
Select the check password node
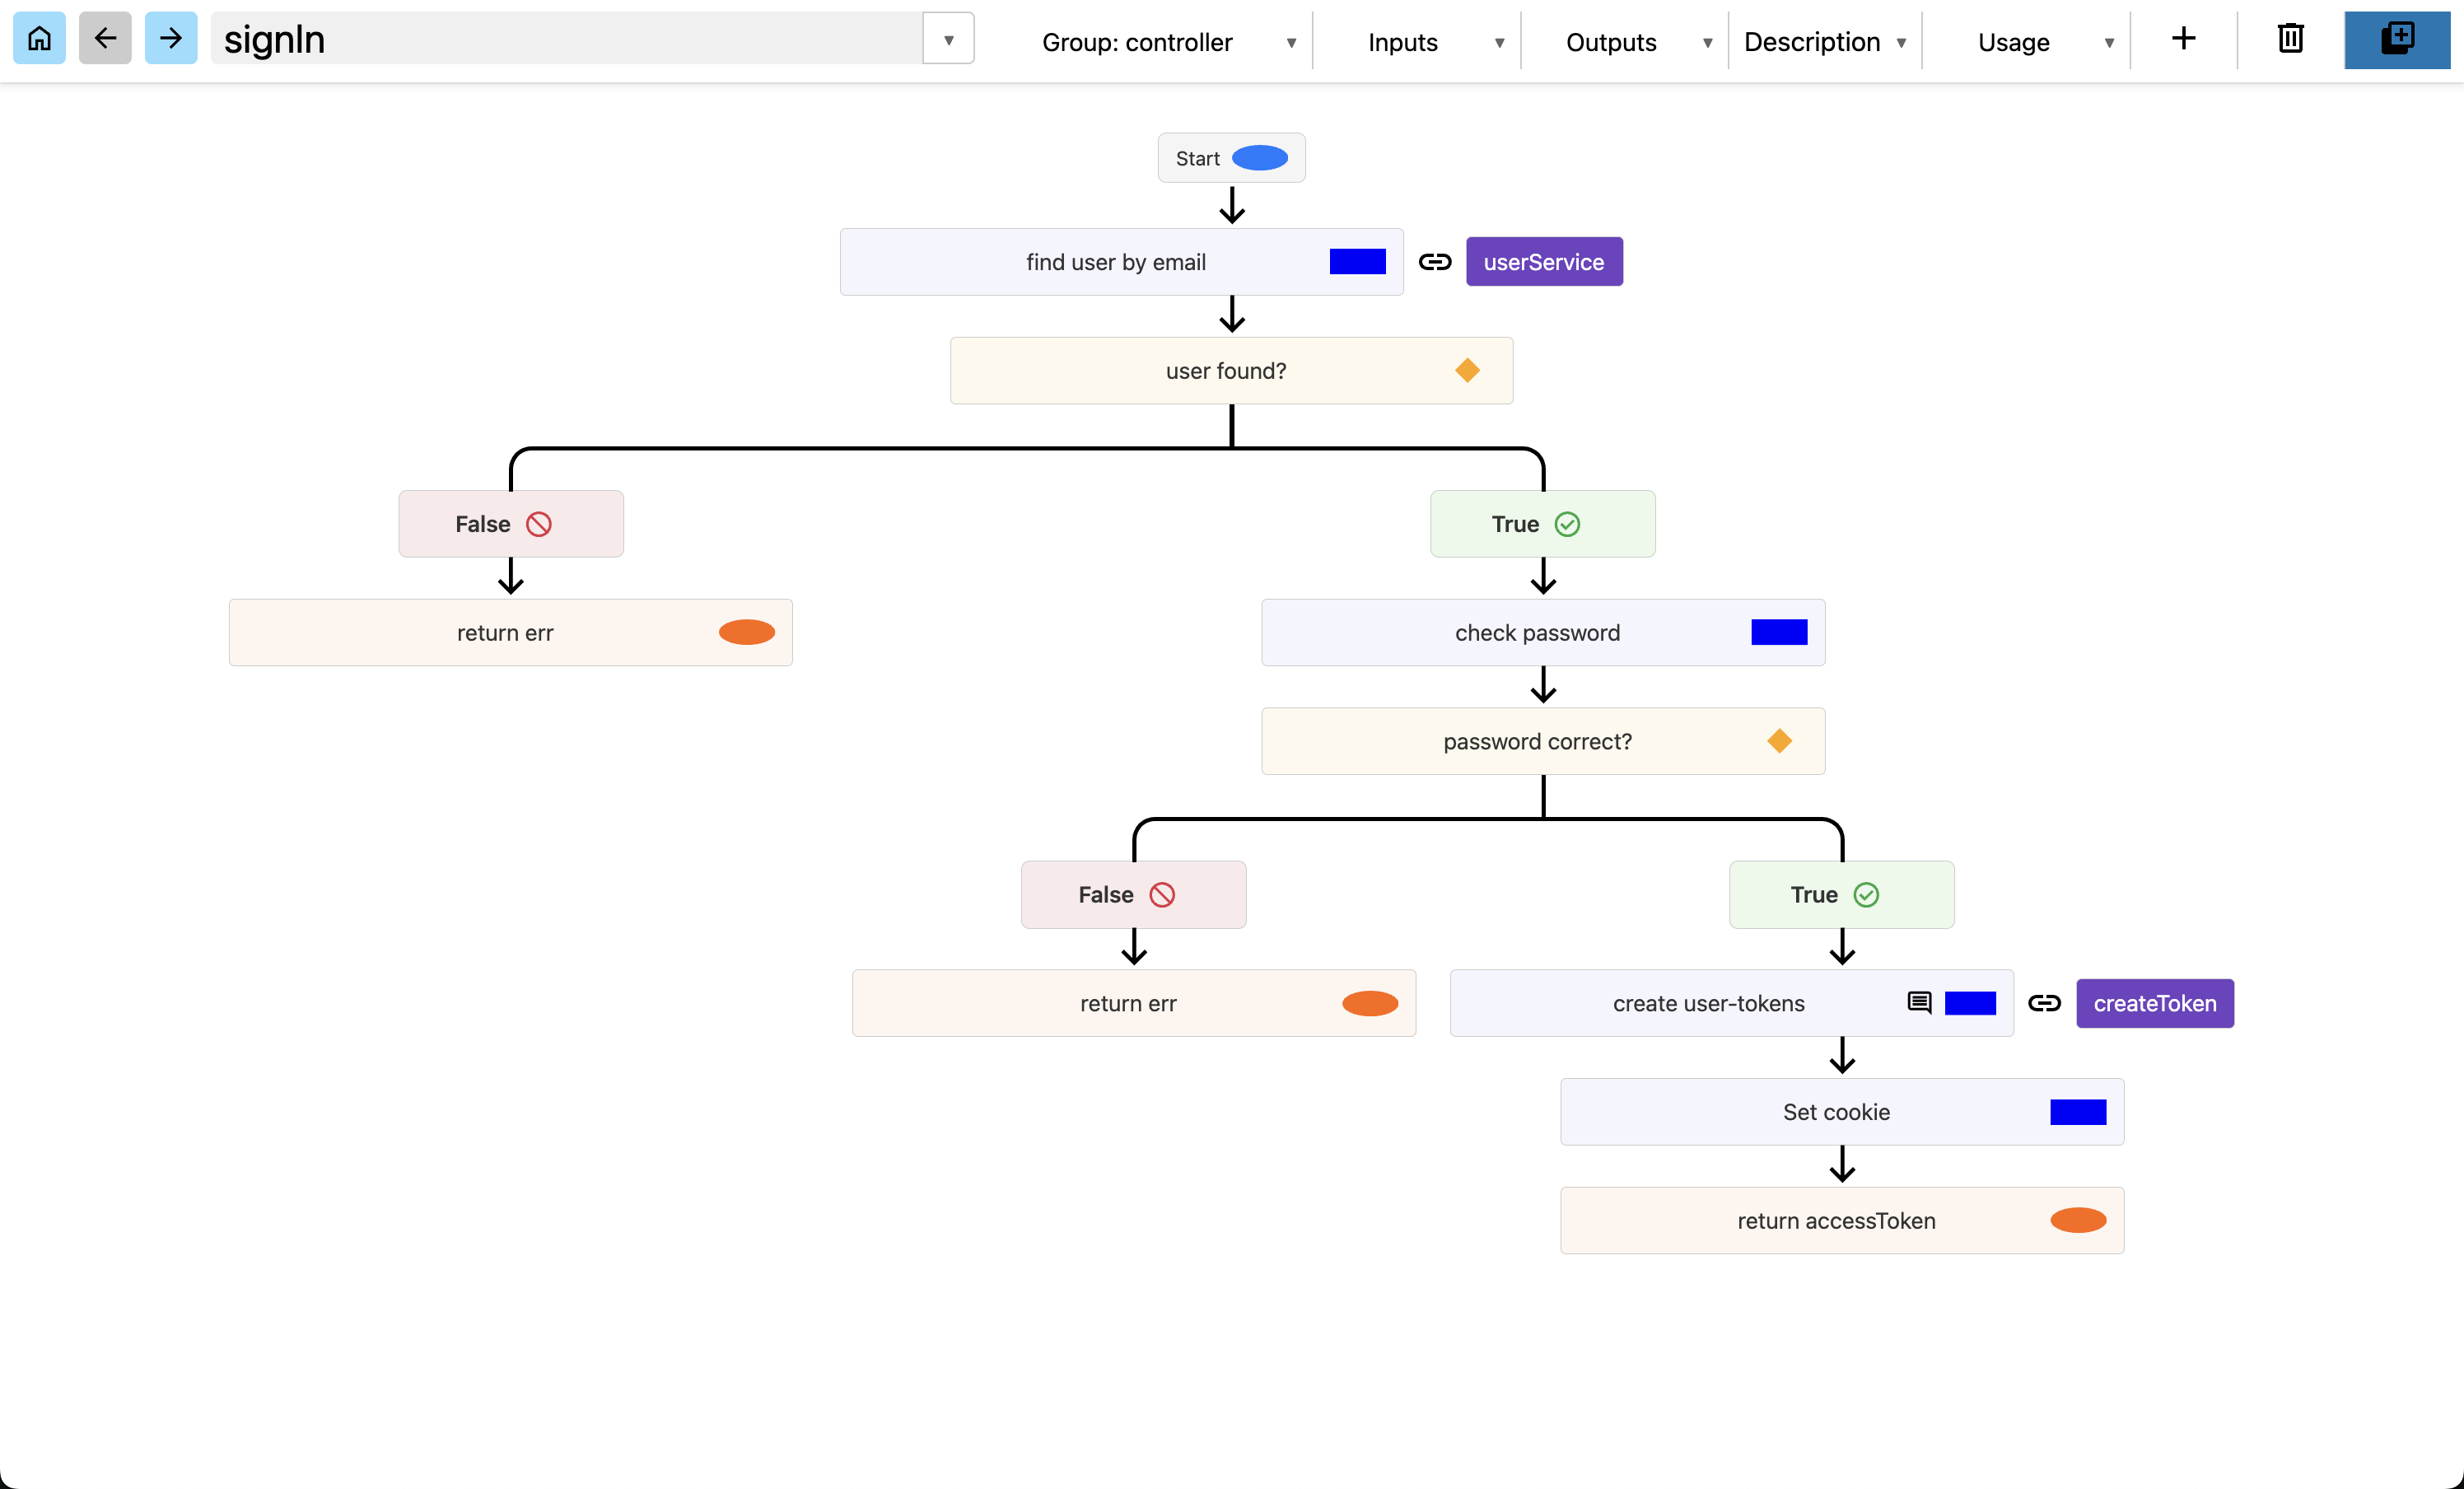tap(1542, 632)
